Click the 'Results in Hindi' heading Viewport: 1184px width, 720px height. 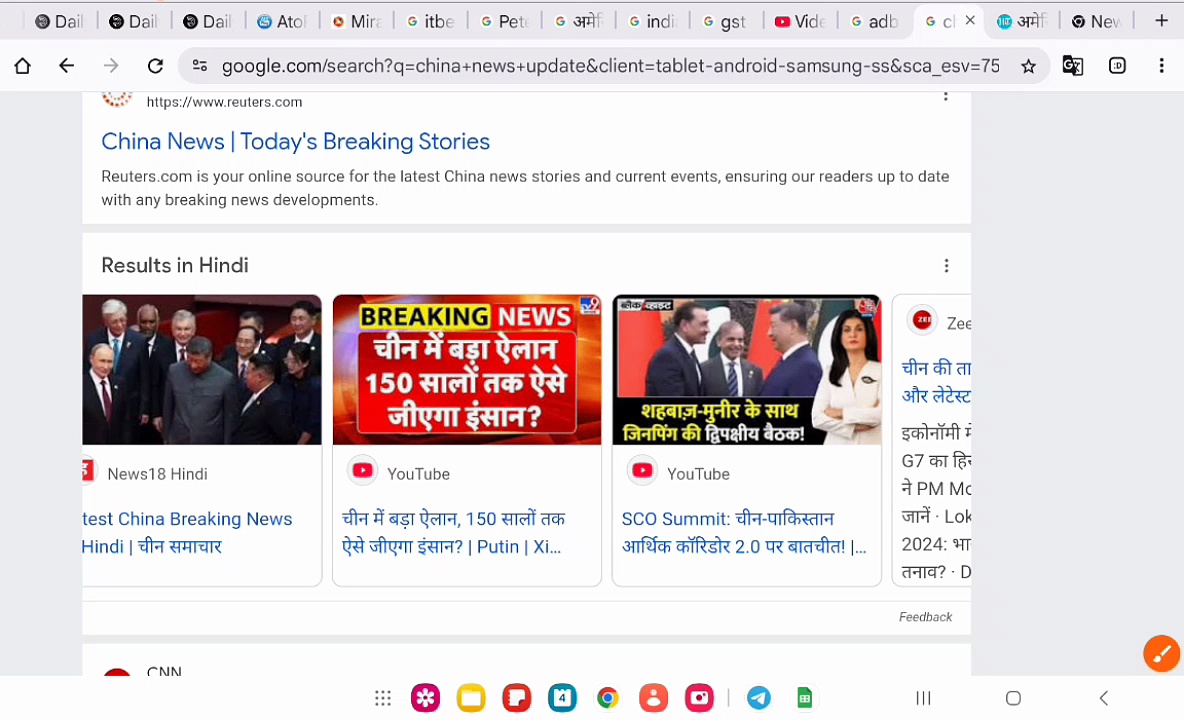[174, 266]
